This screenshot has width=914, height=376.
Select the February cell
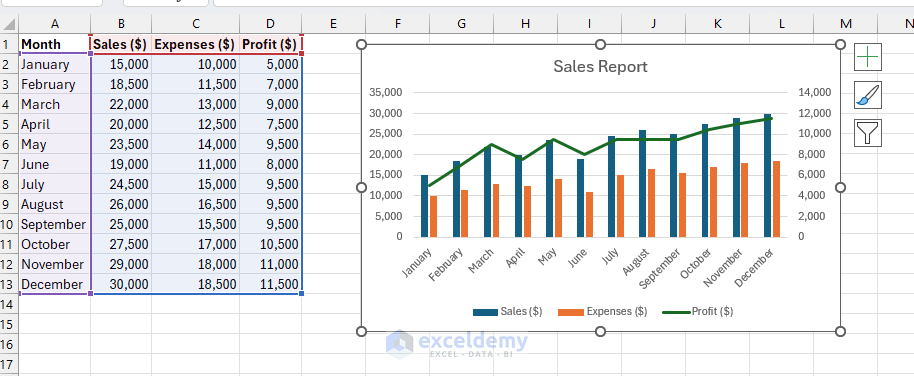[55, 85]
